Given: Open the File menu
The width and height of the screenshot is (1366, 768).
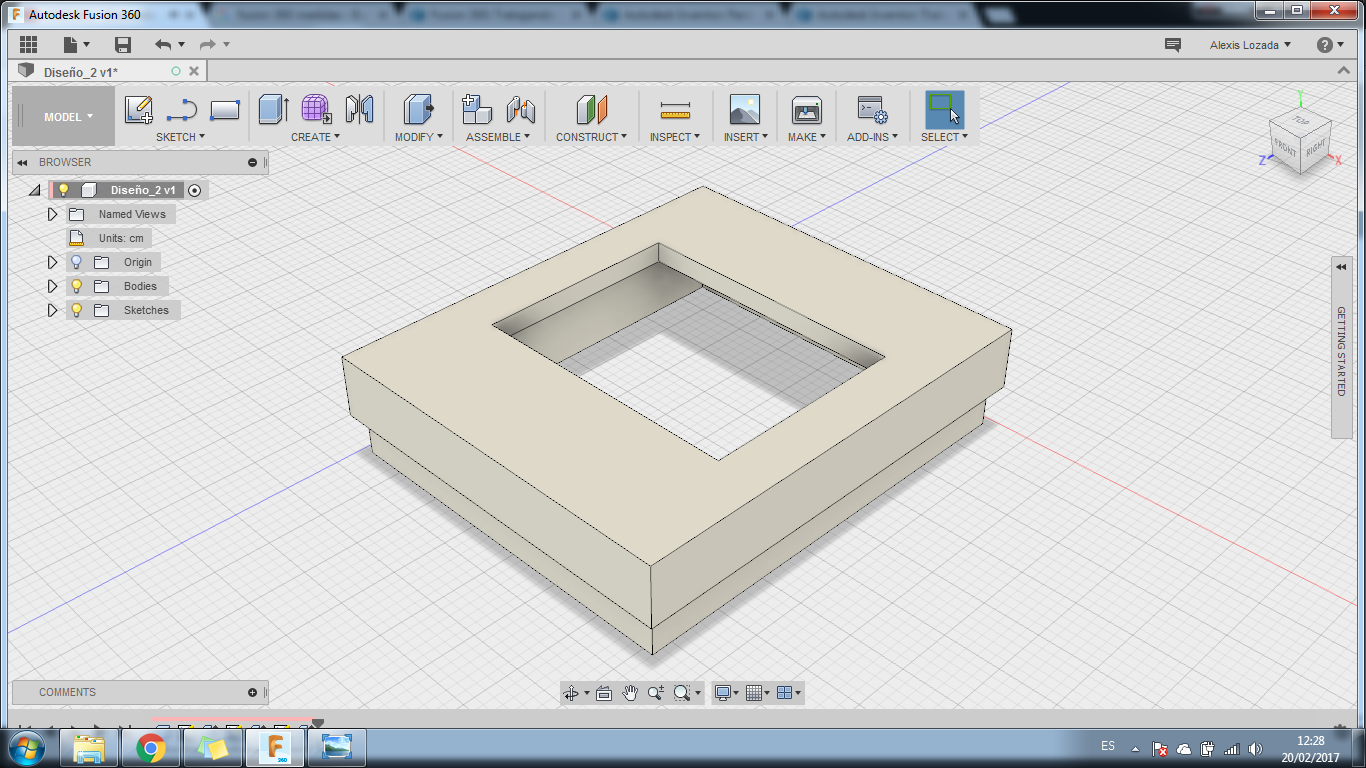Looking at the screenshot, I should click(x=76, y=44).
